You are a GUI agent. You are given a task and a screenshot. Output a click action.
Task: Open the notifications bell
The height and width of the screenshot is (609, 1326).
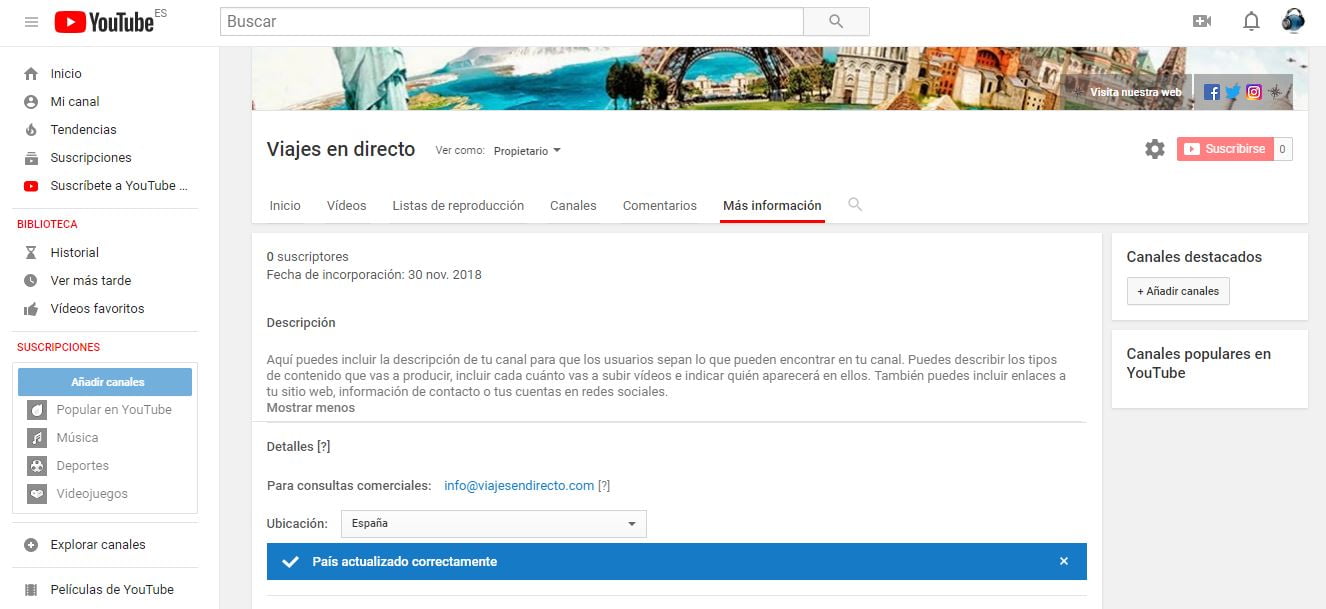point(1251,22)
